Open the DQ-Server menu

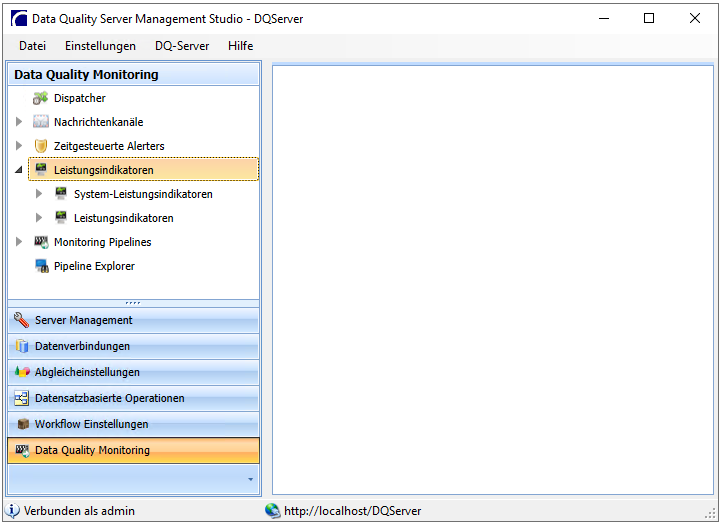point(182,46)
